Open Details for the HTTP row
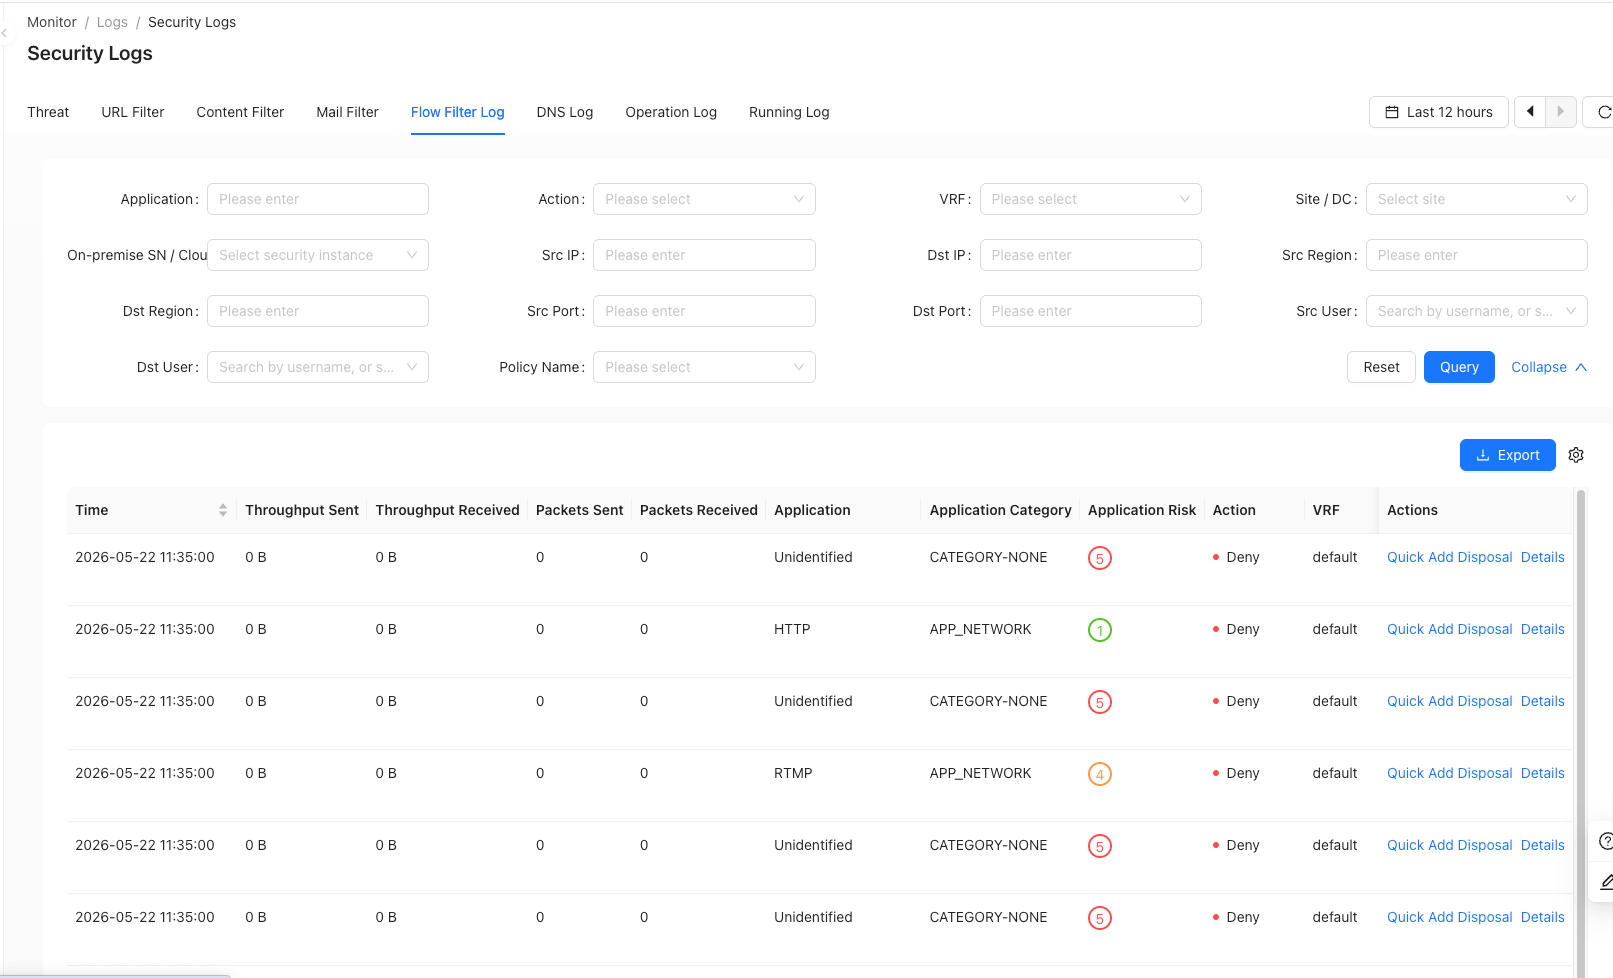 pos(1542,629)
